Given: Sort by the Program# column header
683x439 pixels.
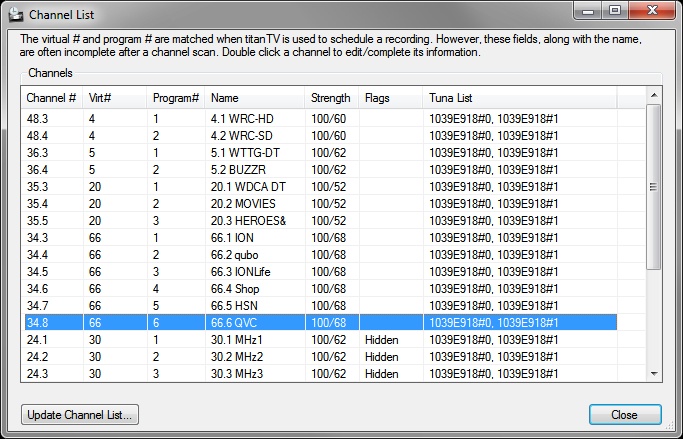Looking at the screenshot, I should coord(176,98).
